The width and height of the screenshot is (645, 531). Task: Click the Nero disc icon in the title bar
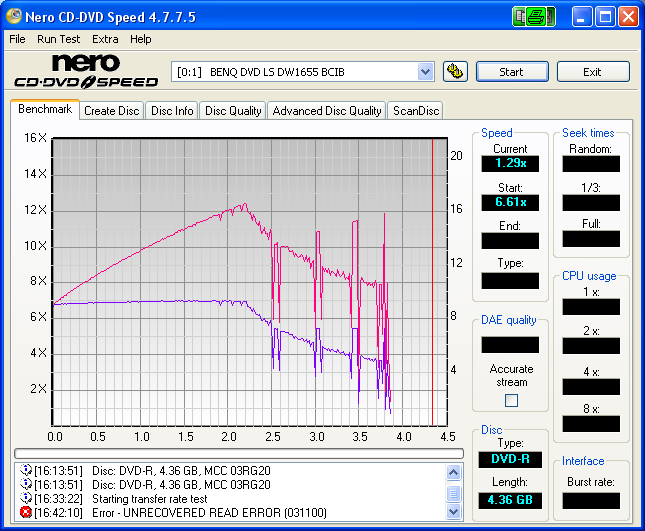point(14,16)
